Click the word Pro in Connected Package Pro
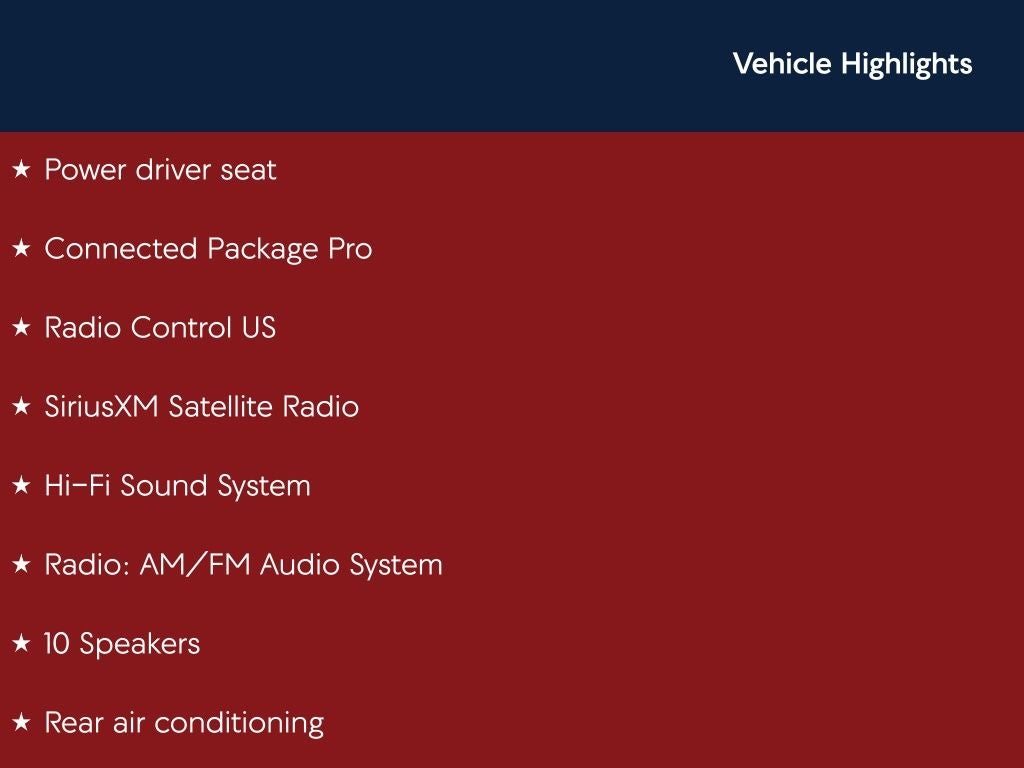Screen dimensions: 1024x768 click(350, 249)
